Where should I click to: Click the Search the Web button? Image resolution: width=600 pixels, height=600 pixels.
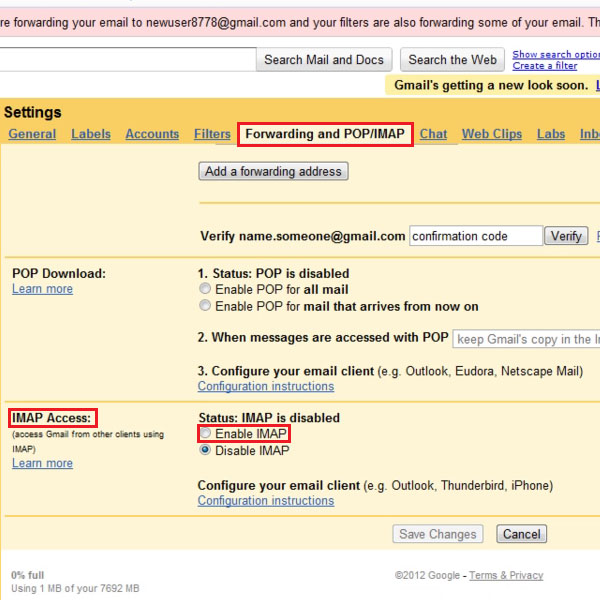point(452,60)
